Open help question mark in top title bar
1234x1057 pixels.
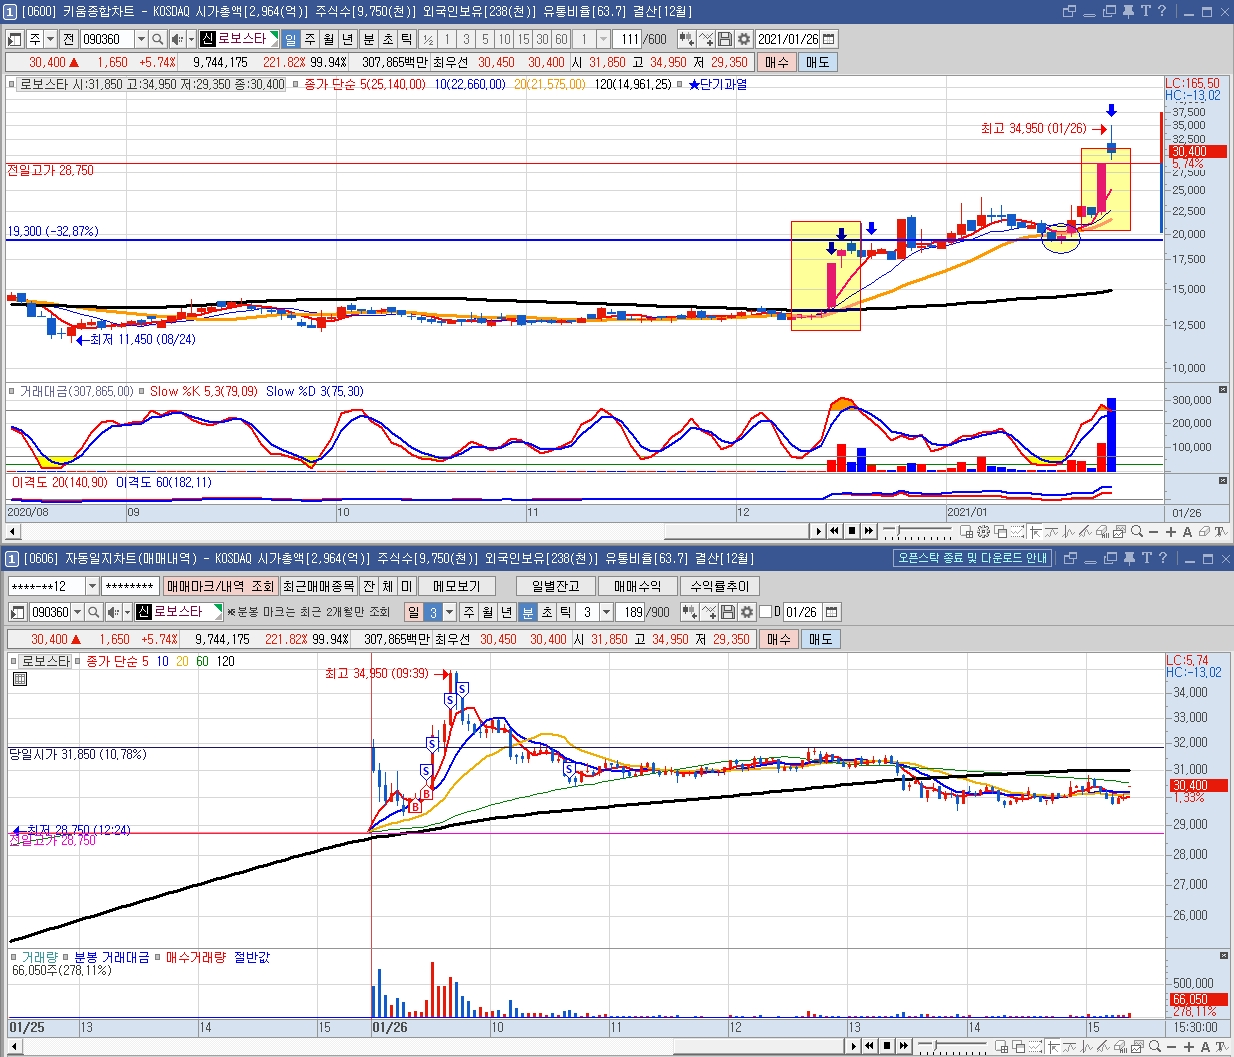(1162, 11)
